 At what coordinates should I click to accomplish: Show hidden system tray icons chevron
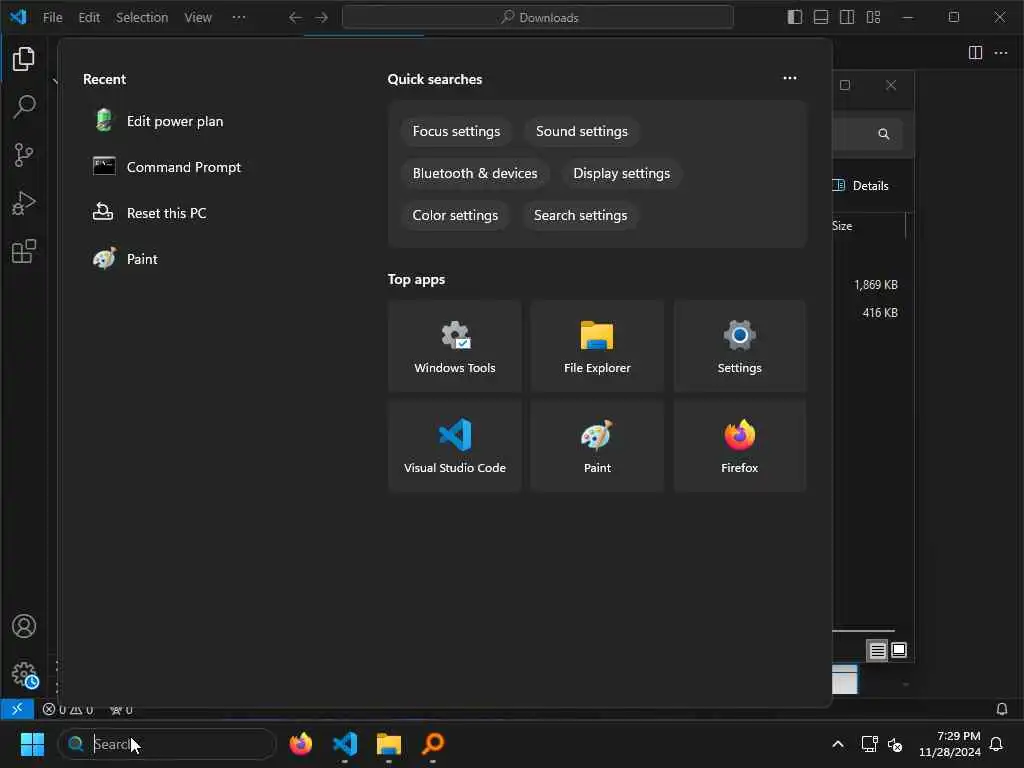(838, 744)
